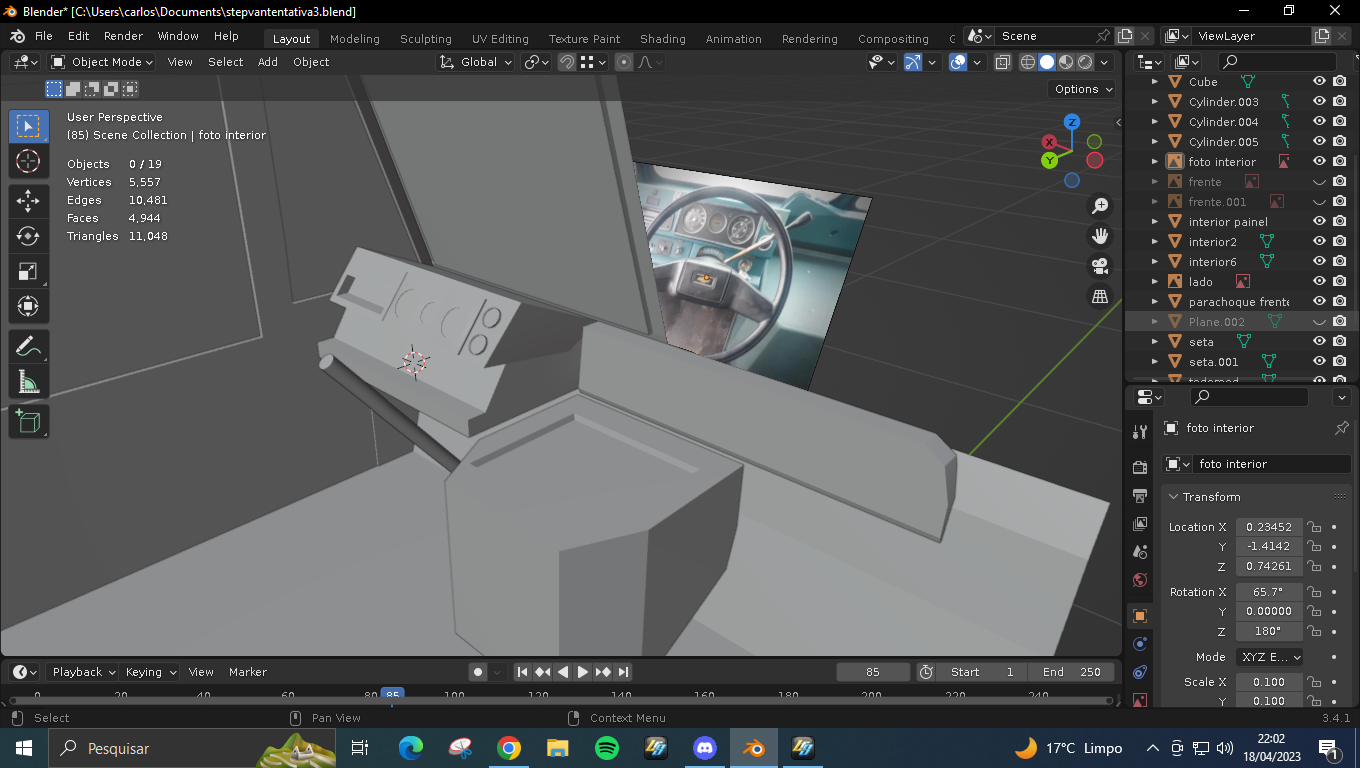Open the Object Mode dropdown
The height and width of the screenshot is (768, 1360).
[x=102, y=62]
